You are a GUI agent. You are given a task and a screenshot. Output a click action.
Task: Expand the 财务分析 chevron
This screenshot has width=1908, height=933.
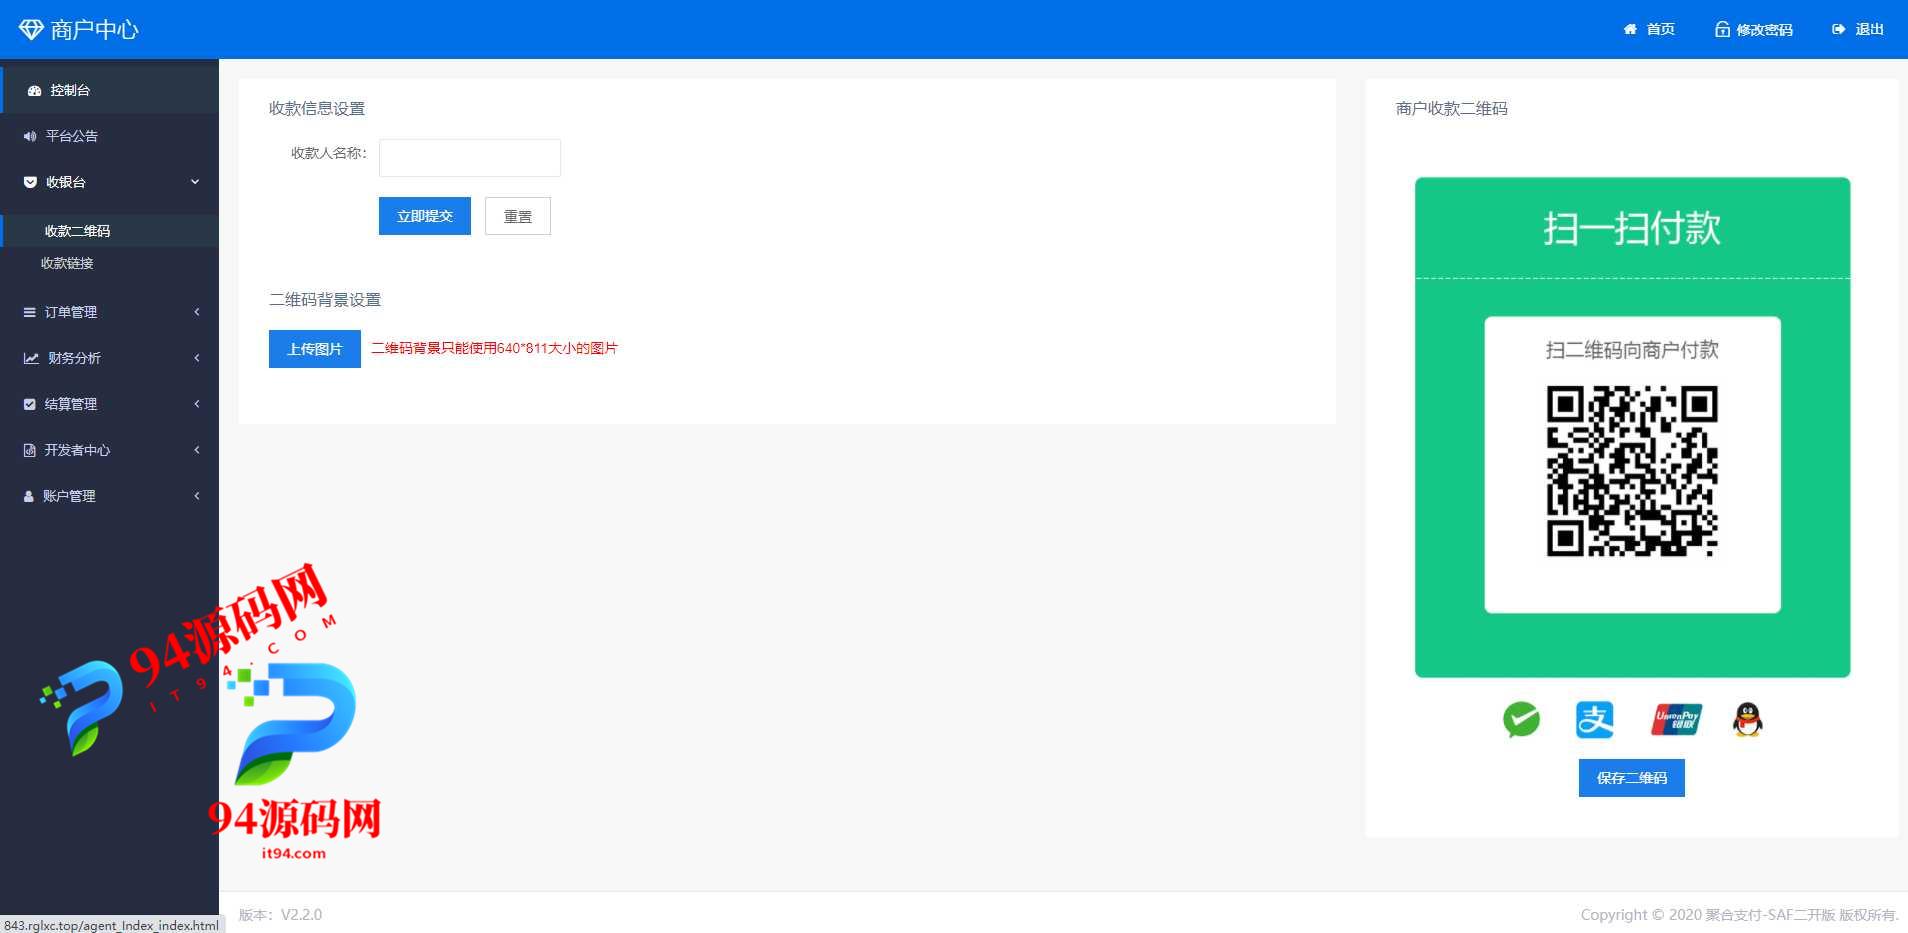tap(197, 358)
